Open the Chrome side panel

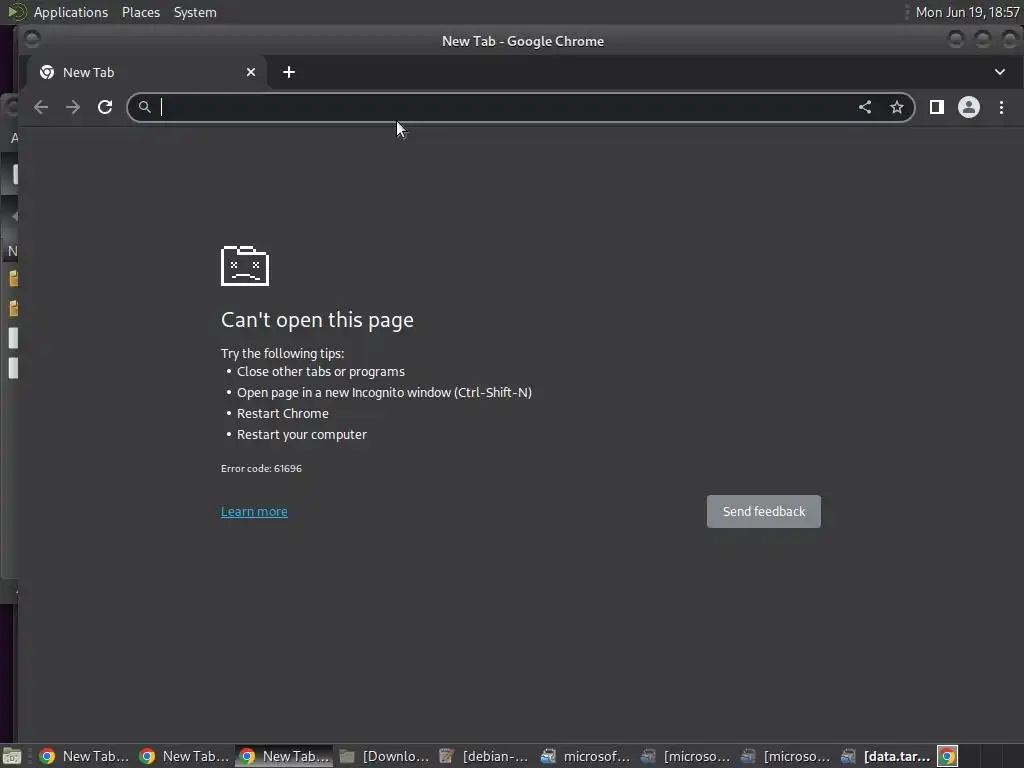936,107
